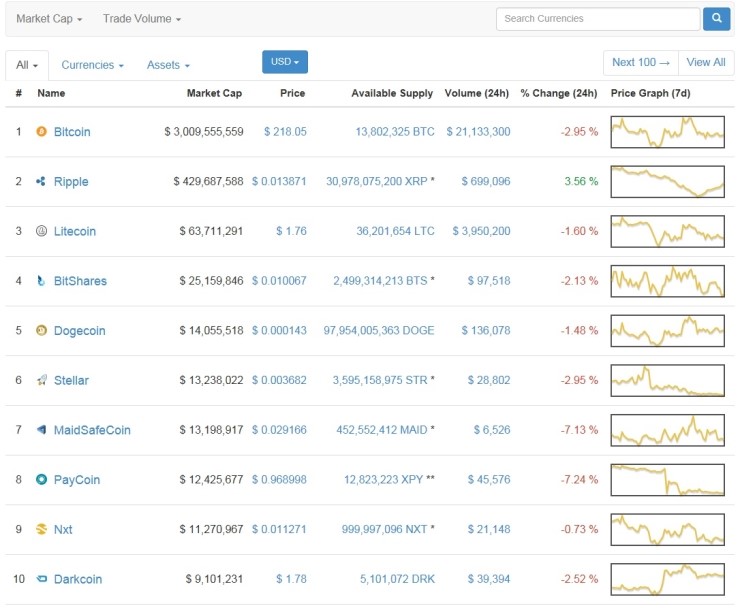
Task: Click the Stellar rocket icon
Action: (42, 380)
